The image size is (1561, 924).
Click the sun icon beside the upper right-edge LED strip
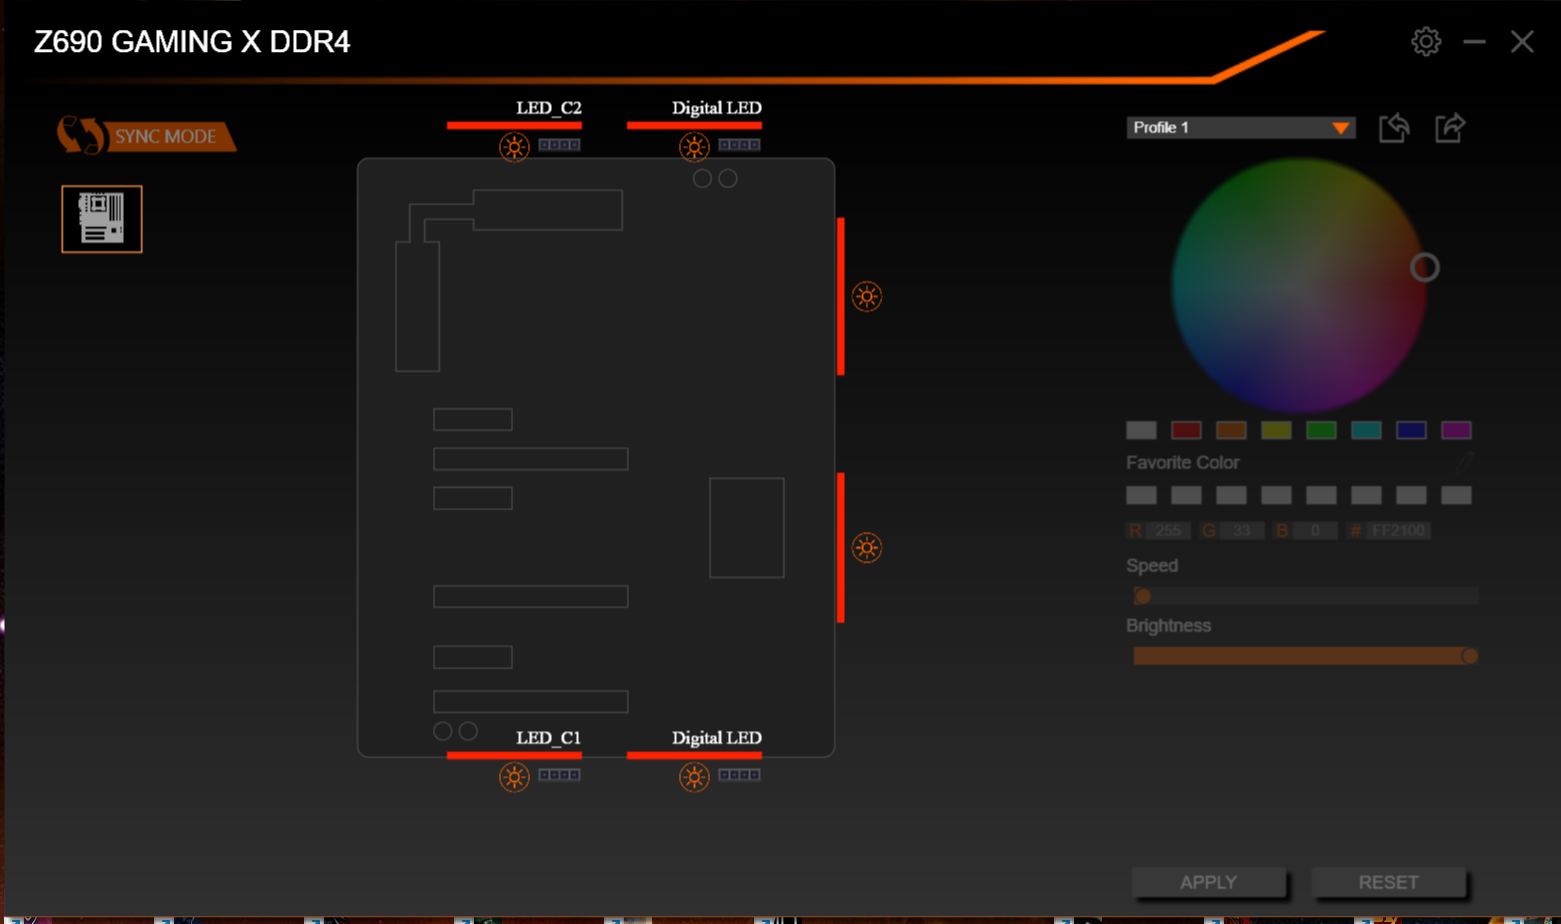pyautogui.click(x=867, y=296)
